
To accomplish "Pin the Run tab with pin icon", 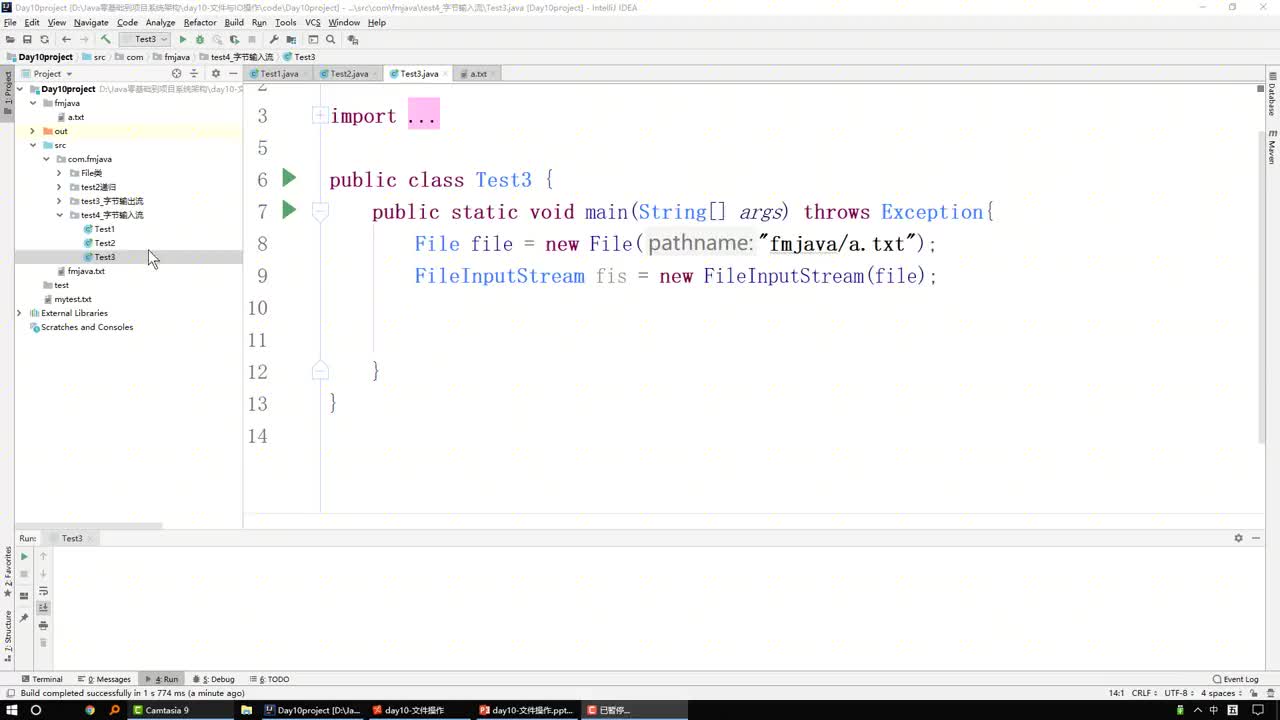I will click(x=24, y=618).
